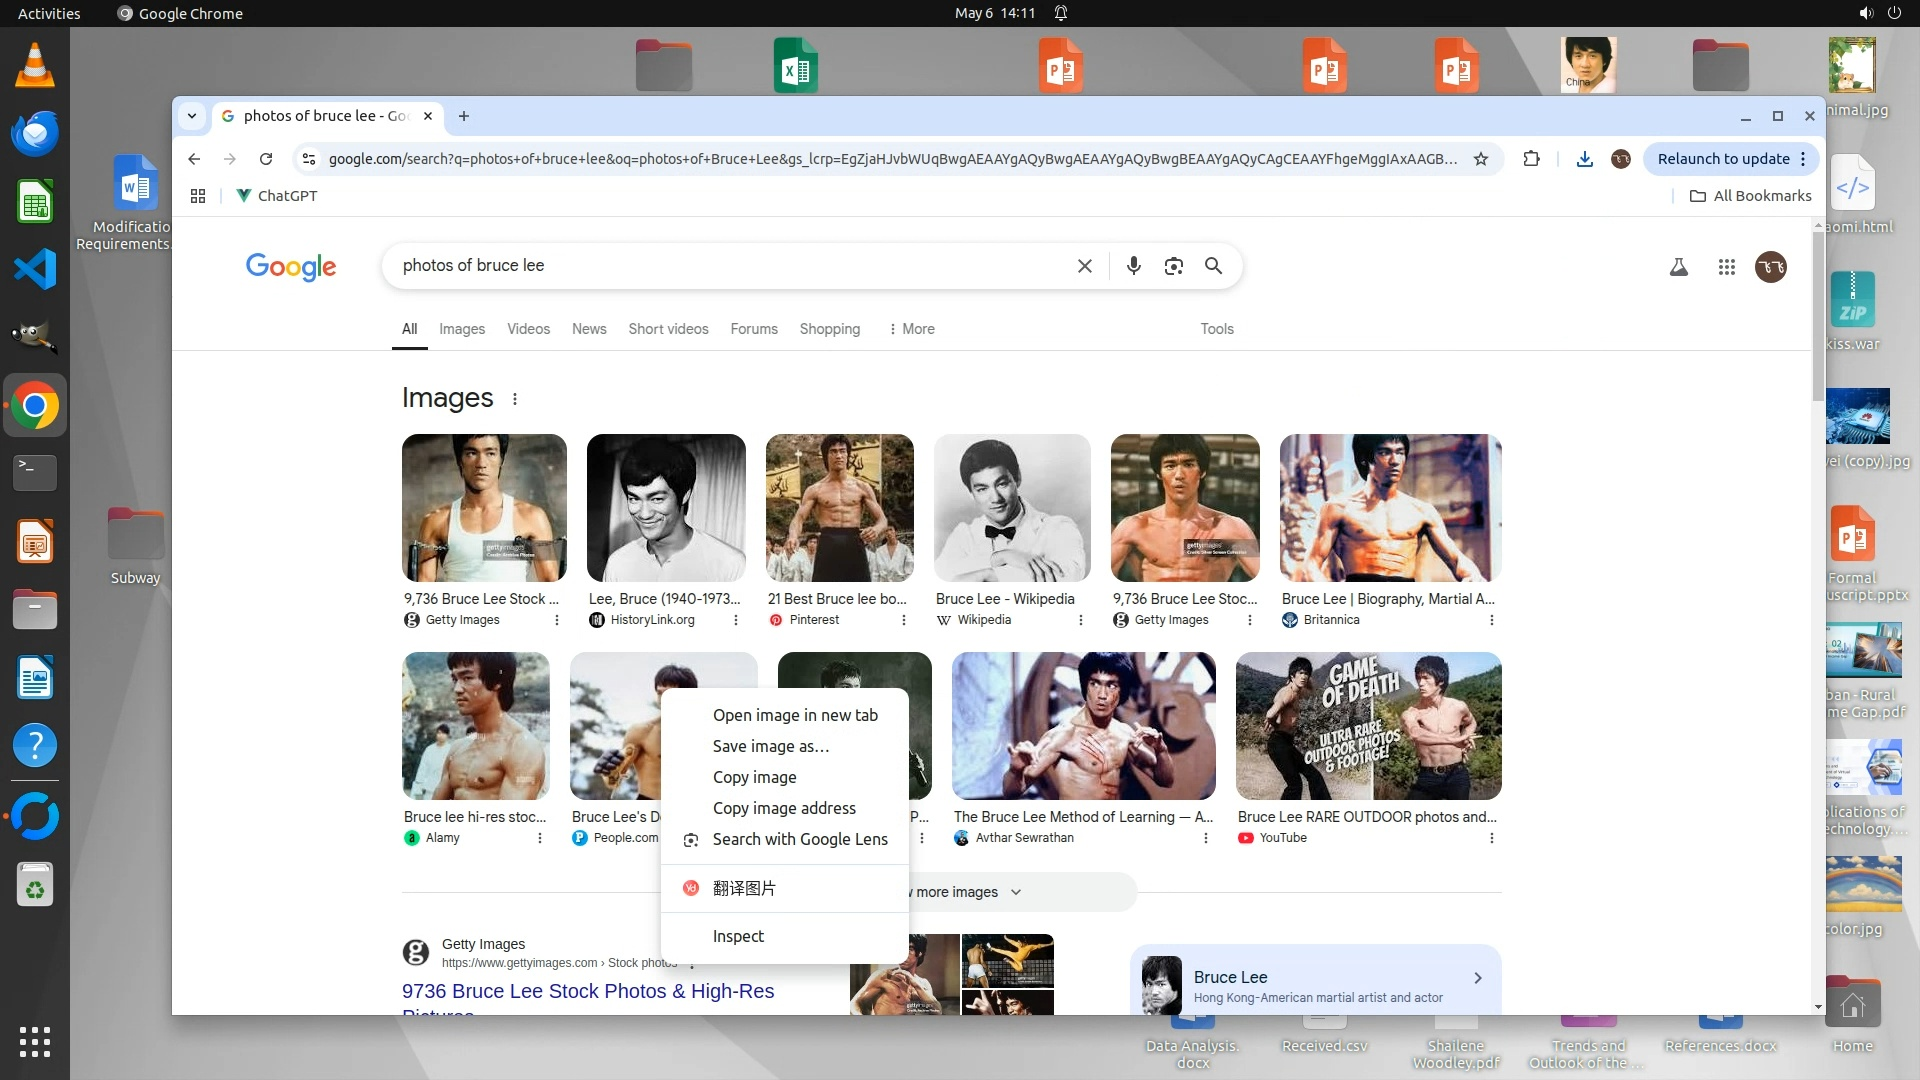Screen dimensions: 1920x1080
Task: Open the Google apps grid icon
Action: click(1726, 267)
